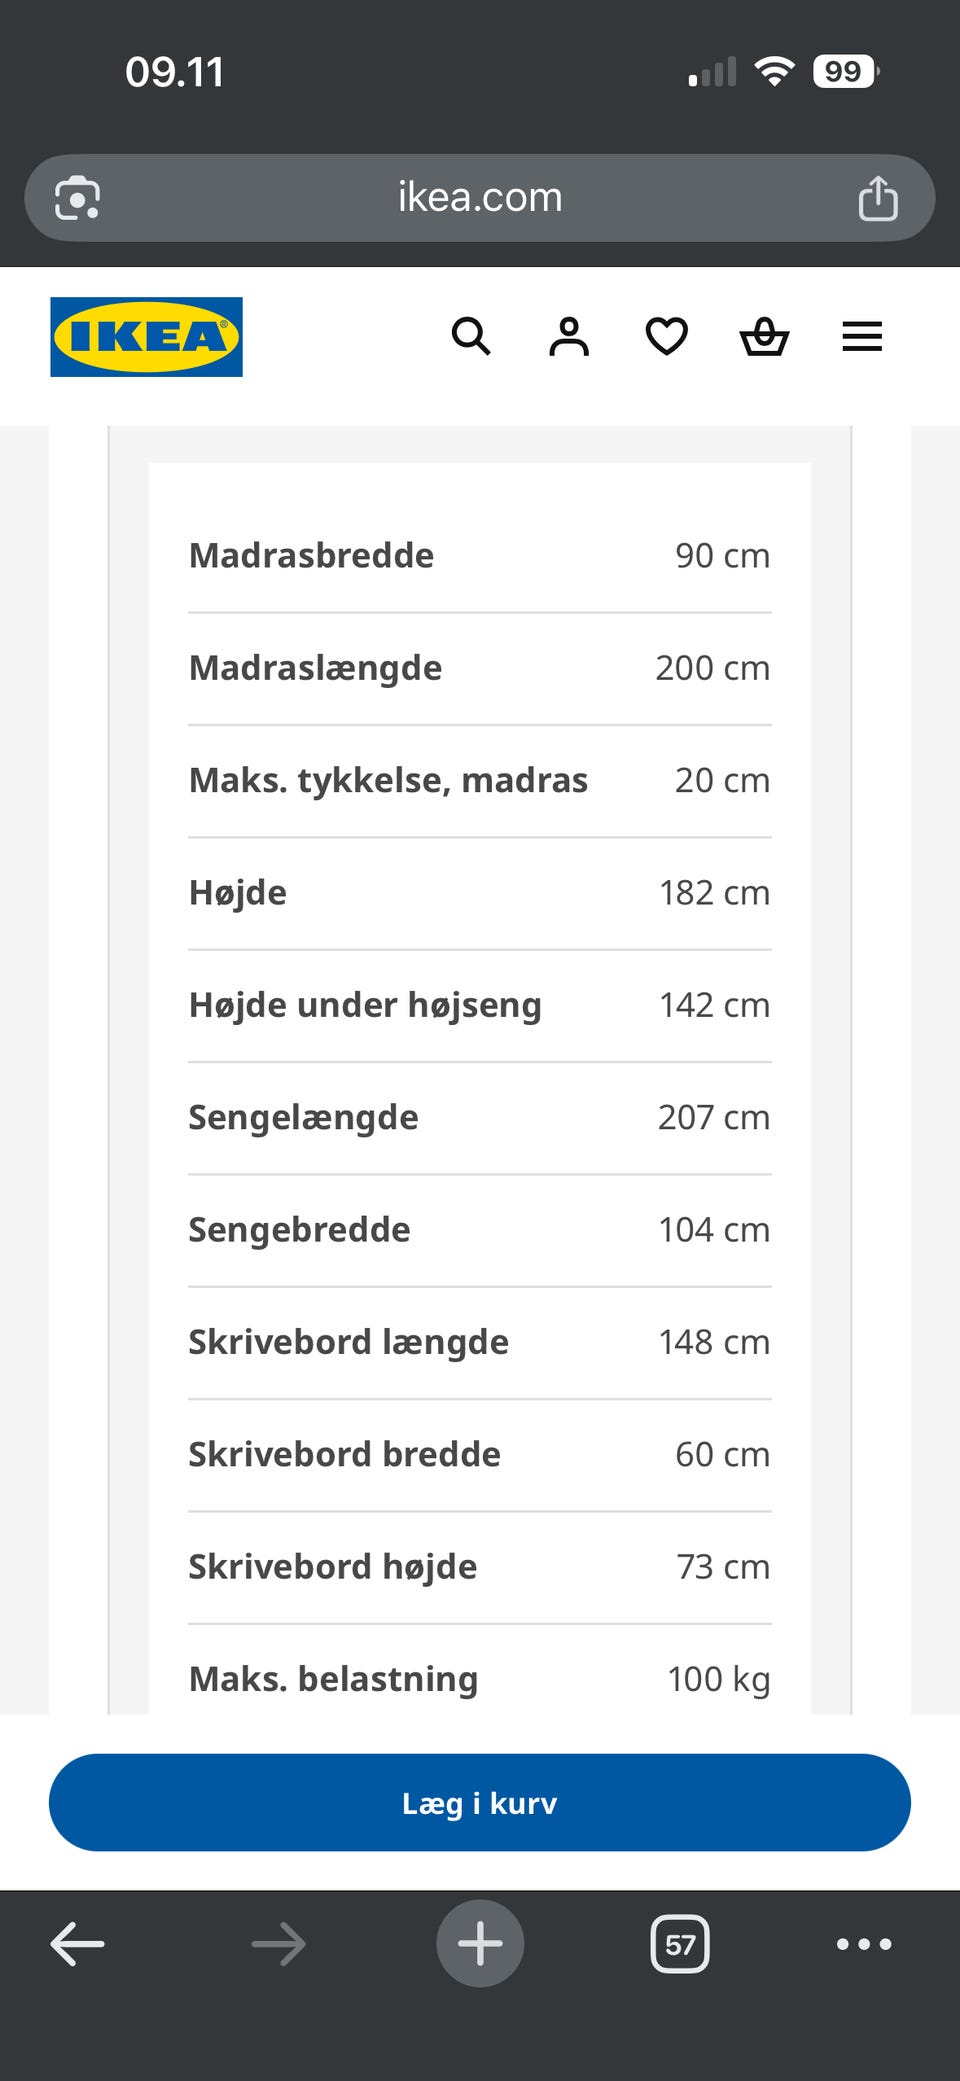Tap the battery indicator in status bar
The height and width of the screenshot is (2081, 960).
pyautogui.click(x=846, y=72)
